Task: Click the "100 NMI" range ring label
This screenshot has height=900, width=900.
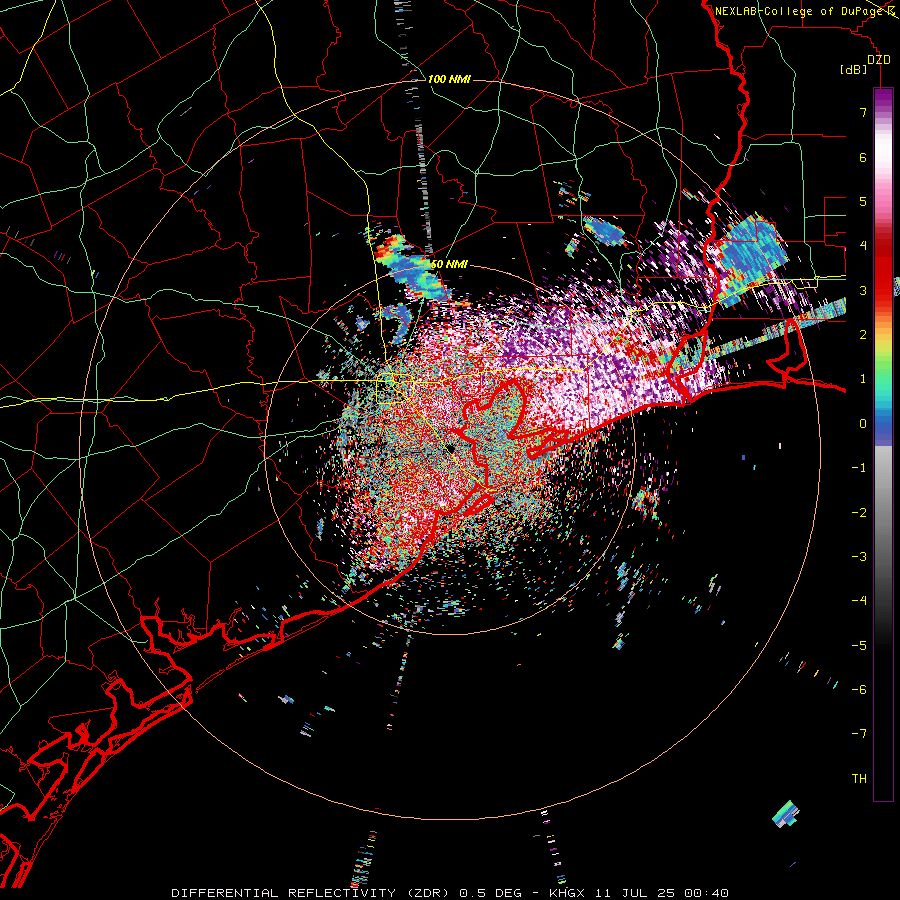Action: [449, 79]
